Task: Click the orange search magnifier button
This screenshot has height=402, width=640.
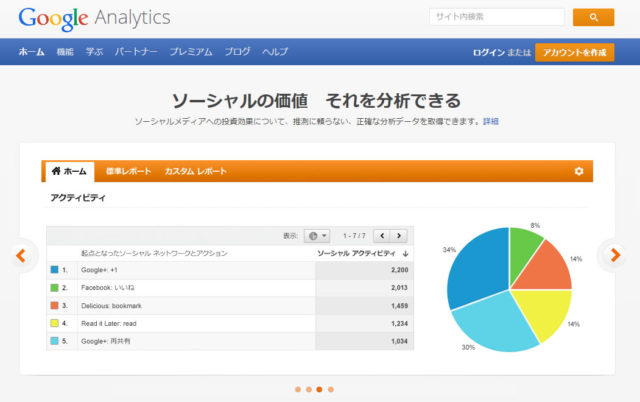Action: tap(593, 17)
